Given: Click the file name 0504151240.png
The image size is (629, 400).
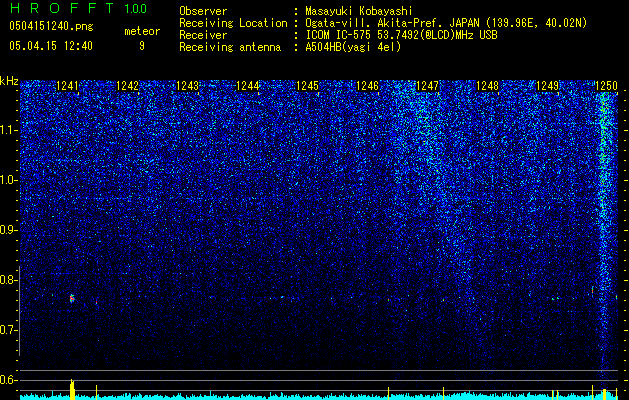Looking at the screenshot, I should (x=51, y=26).
